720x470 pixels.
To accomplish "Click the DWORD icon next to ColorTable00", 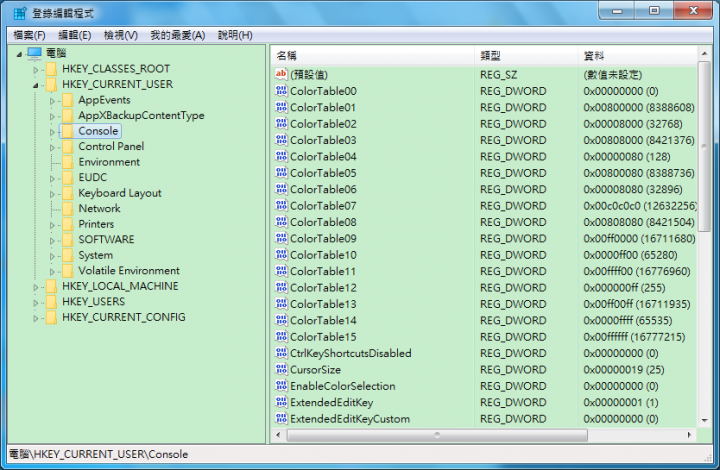I will 281,90.
